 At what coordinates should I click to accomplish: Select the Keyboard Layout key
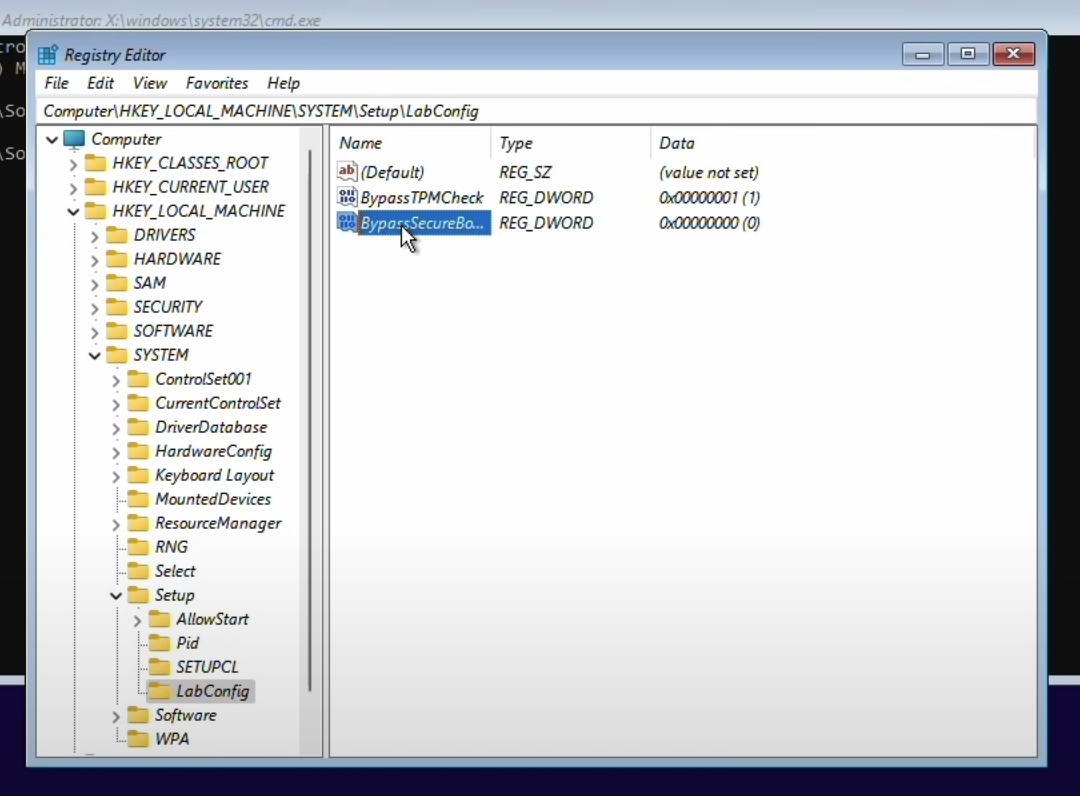214,475
